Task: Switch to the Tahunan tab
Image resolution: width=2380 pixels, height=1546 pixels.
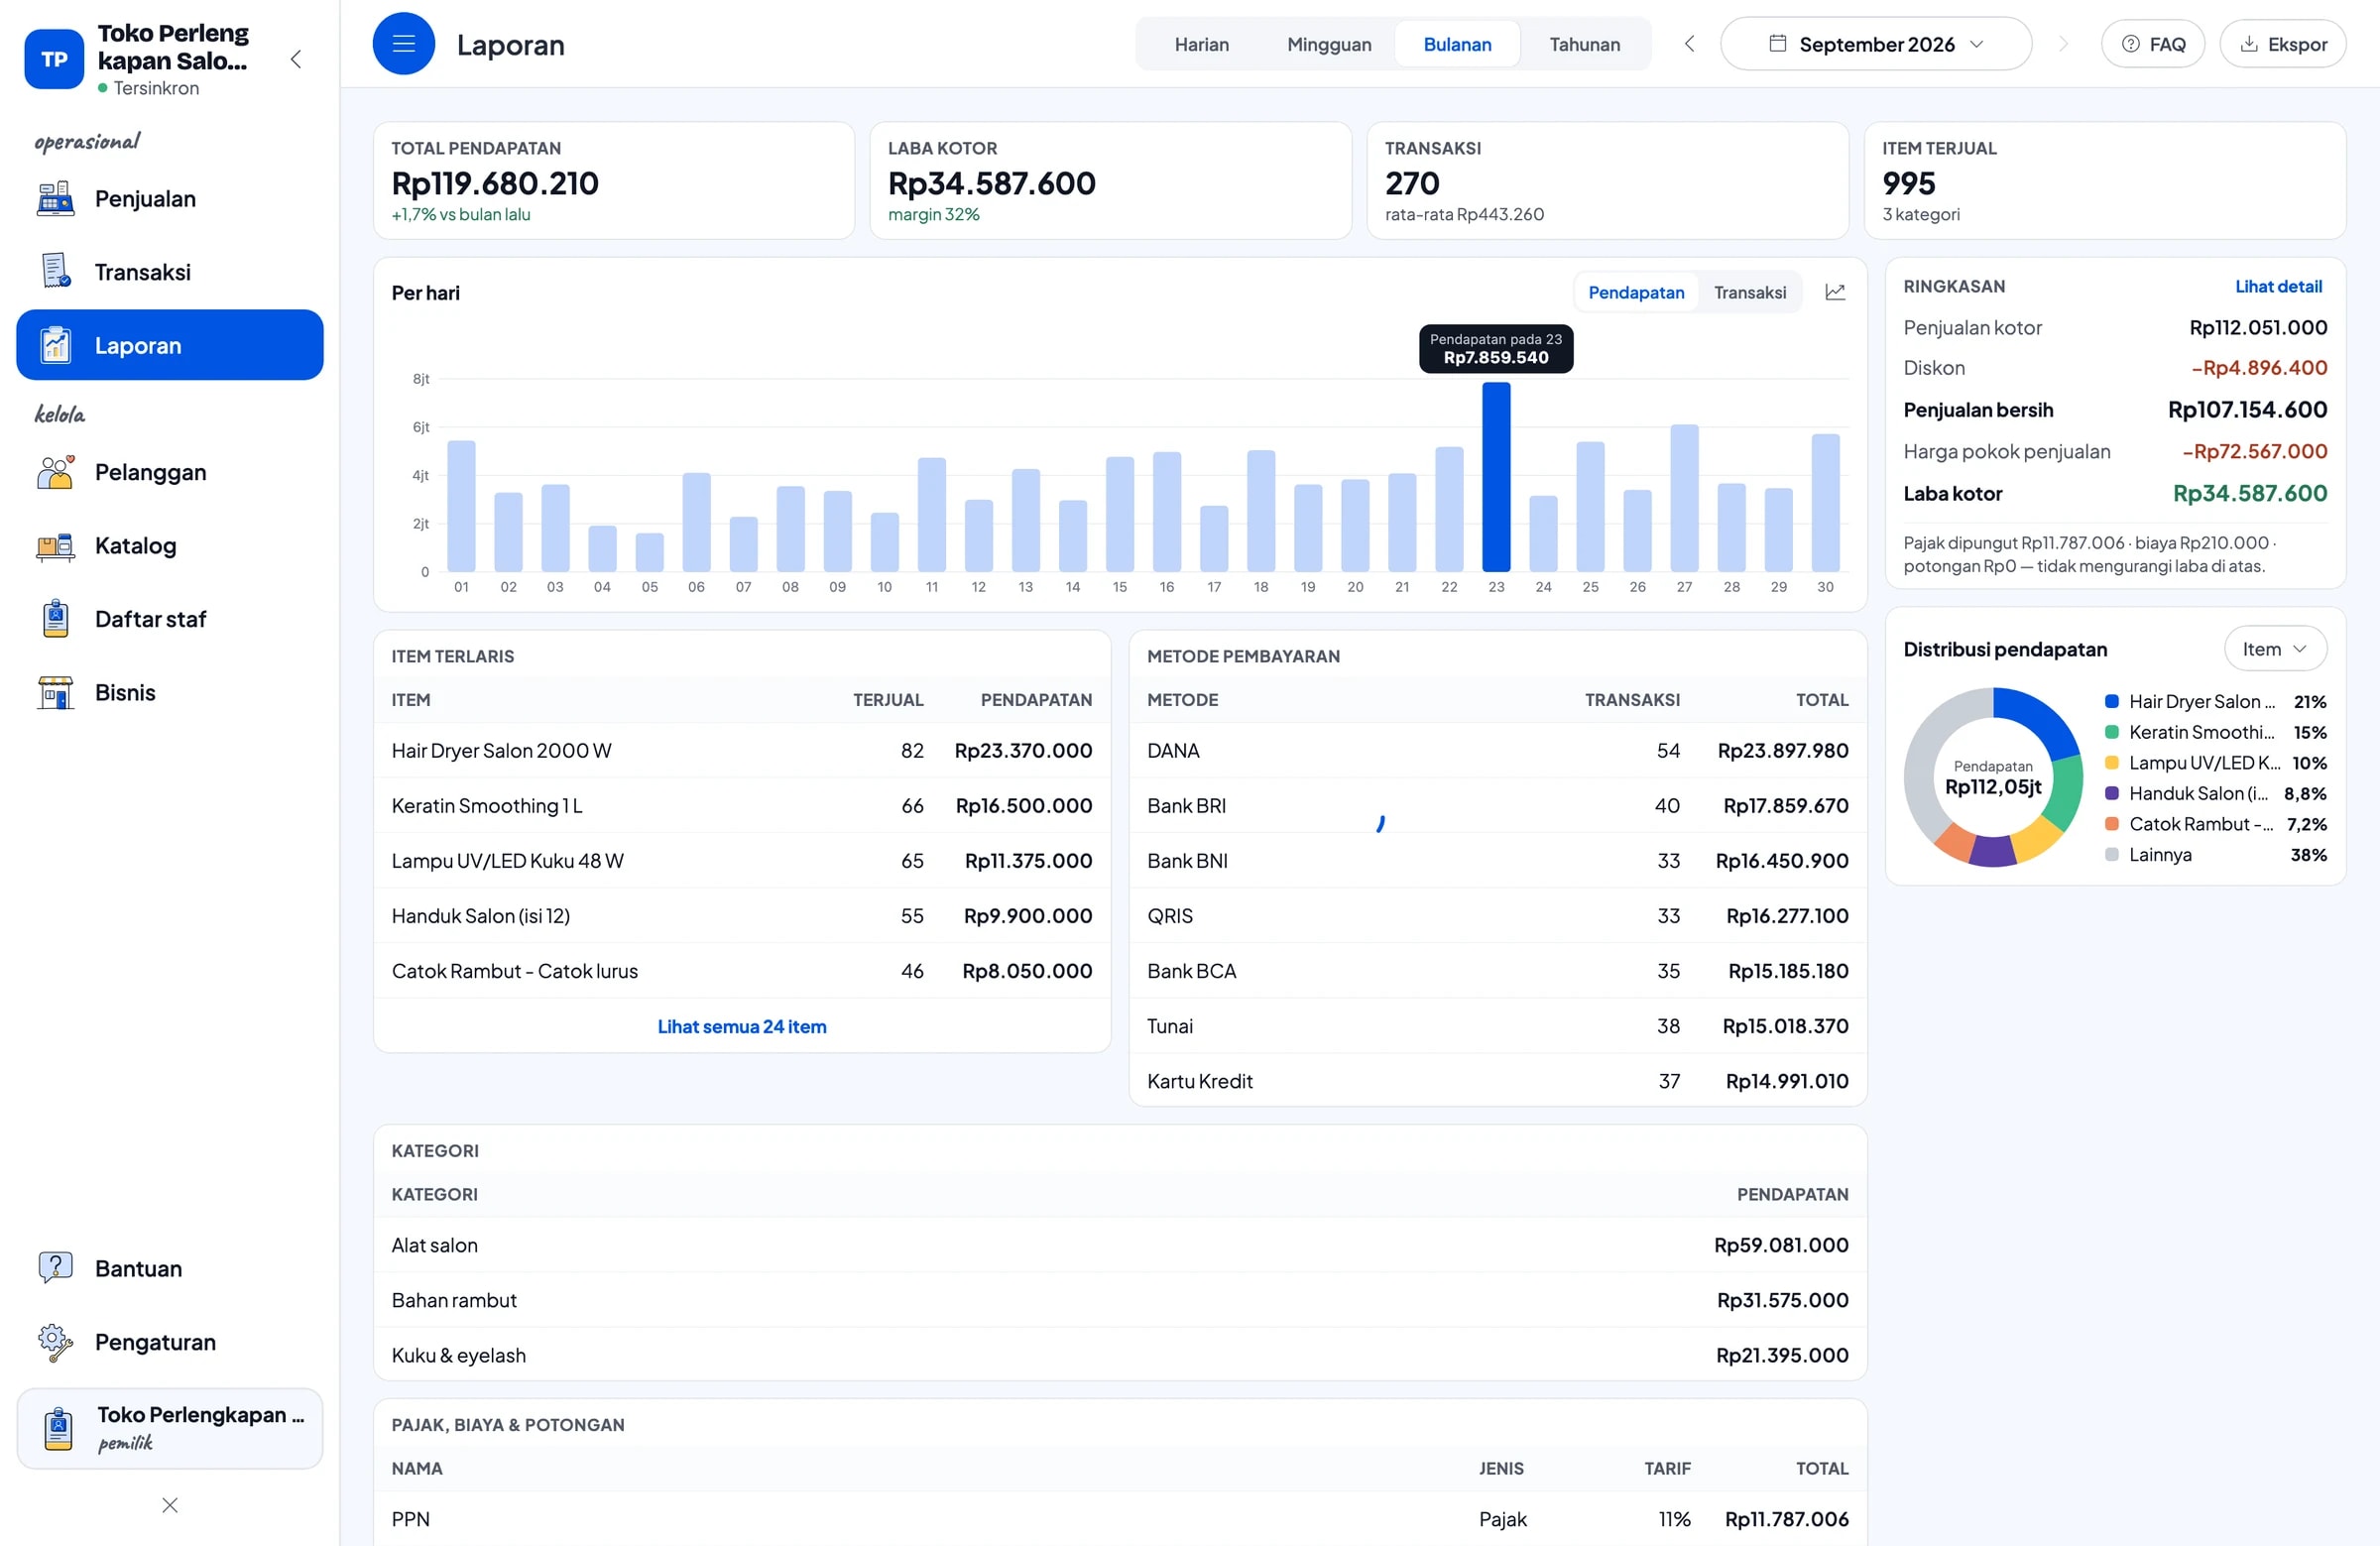Action: tap(1584, 44)
